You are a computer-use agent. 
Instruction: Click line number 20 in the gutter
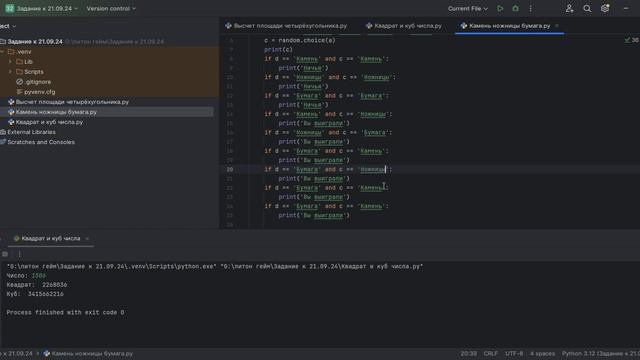(x=230, y=169)
